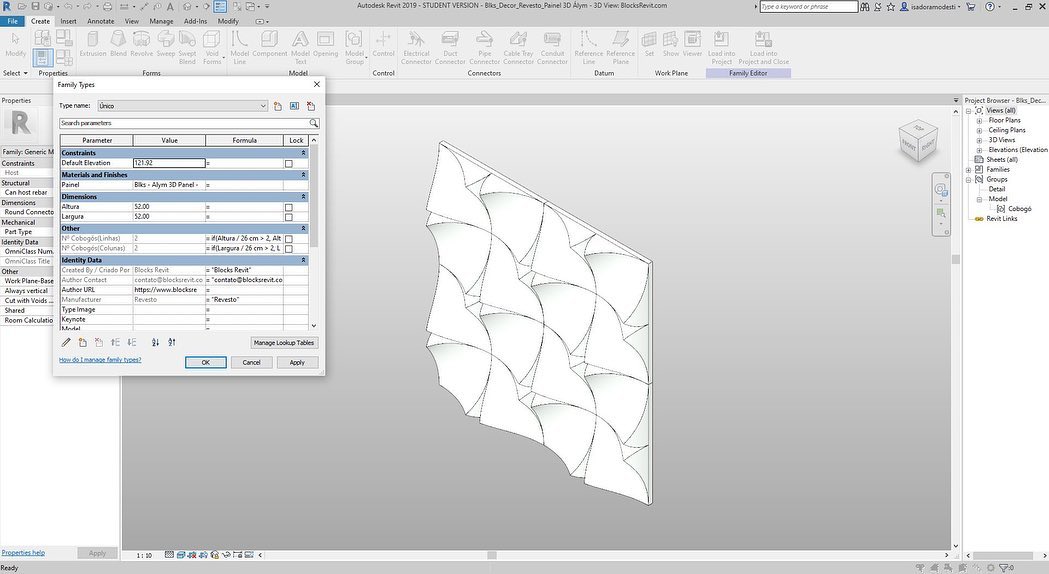Viewport: 1049px width, 574px height.
Task: Click the Save icon in quick access toolbar
Action: [x=35, y=7]
